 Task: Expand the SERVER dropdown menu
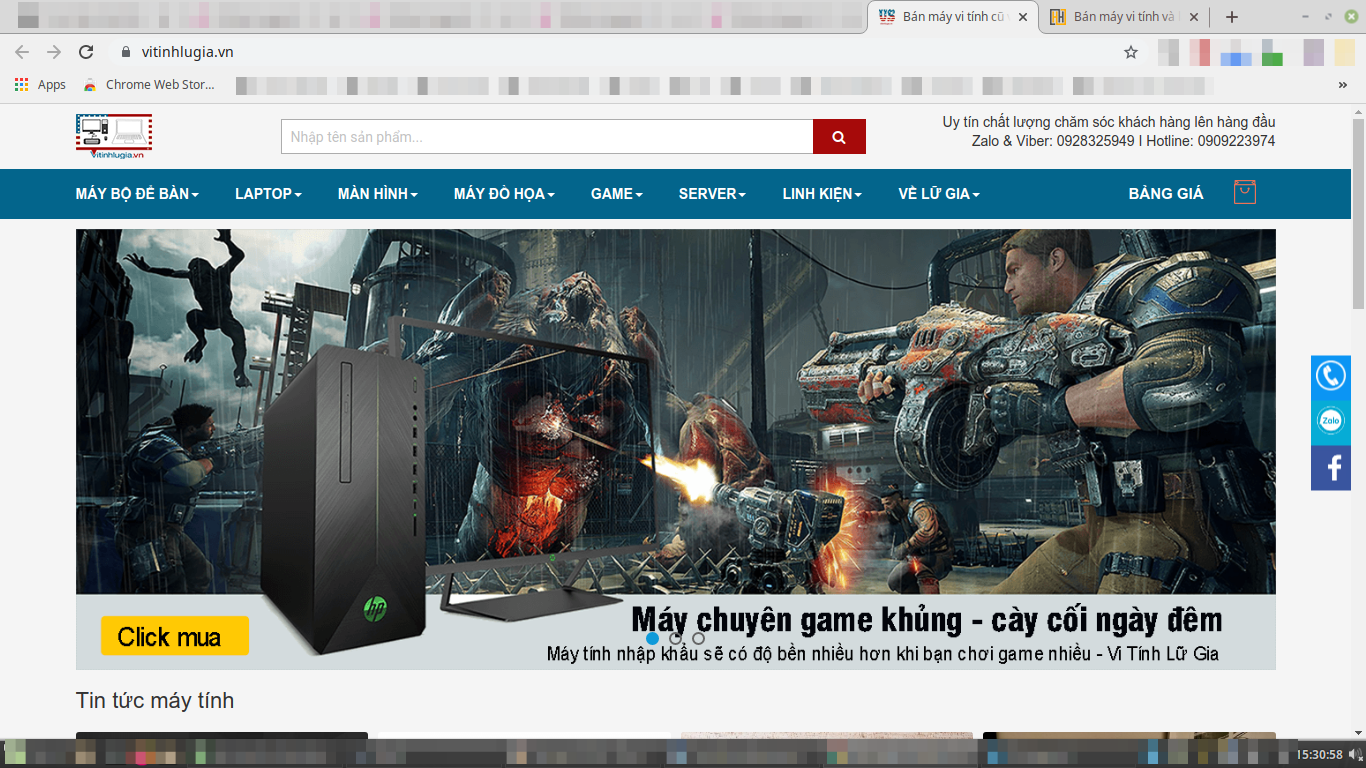712,194
